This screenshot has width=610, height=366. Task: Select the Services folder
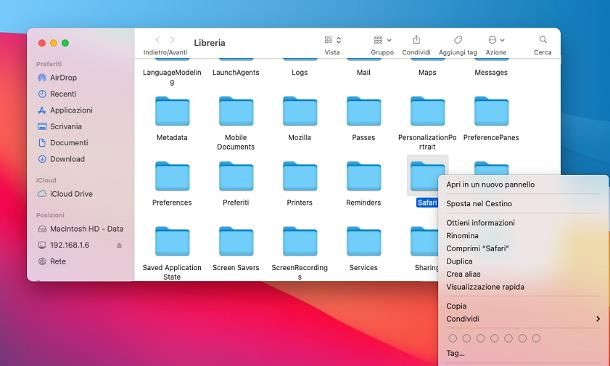pos(363,241)
